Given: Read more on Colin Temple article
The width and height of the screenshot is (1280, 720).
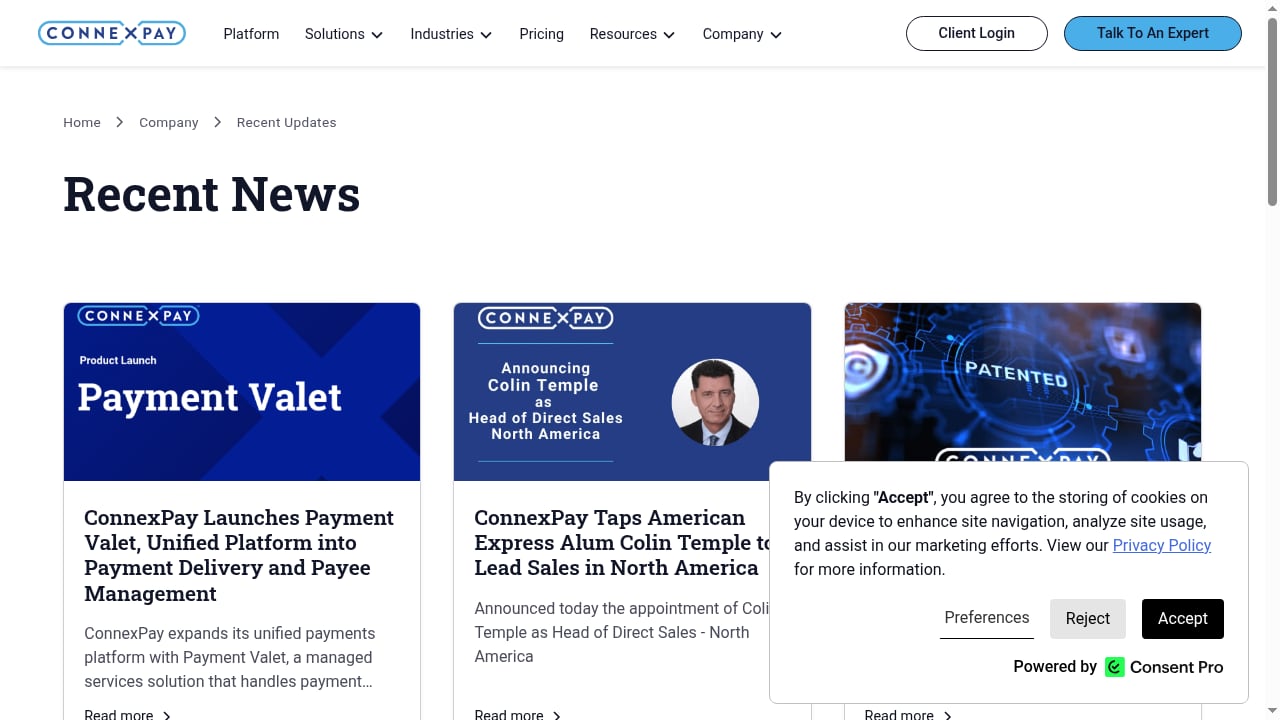Looking at the screenshot, I should coord(518,714).
